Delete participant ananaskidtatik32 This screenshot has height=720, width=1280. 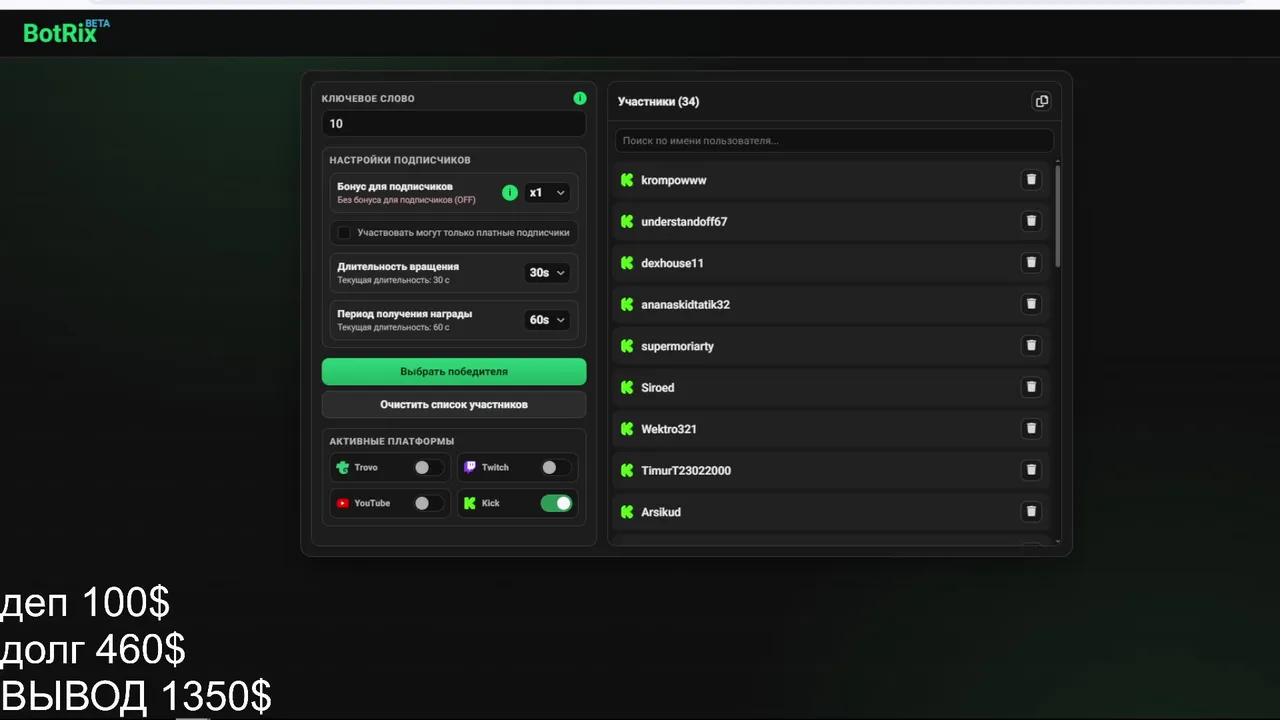[1031, 304]
